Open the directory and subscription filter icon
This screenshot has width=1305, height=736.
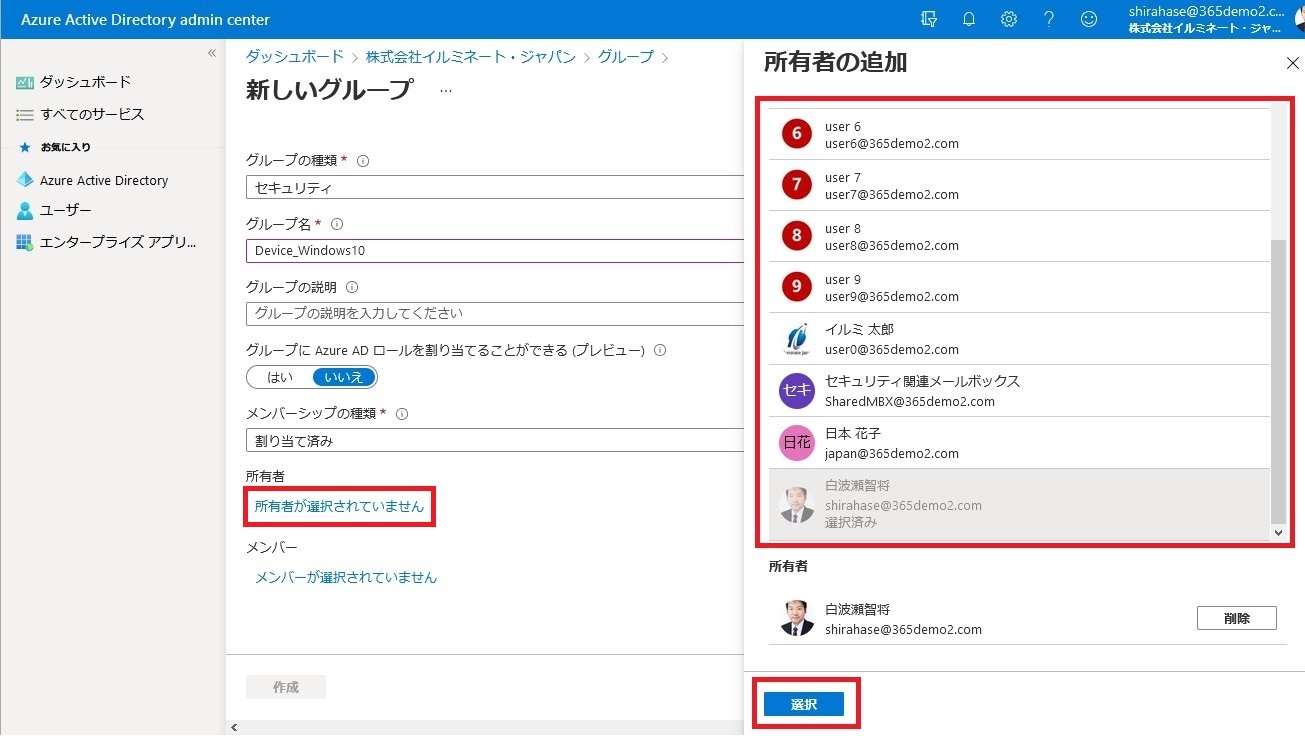click(x=929, y=19)
